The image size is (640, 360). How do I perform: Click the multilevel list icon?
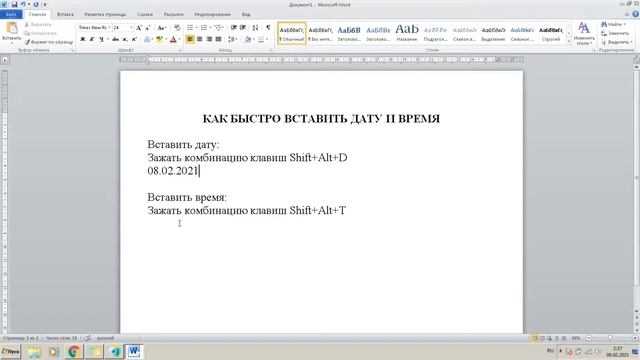click(x=218, y=28)
